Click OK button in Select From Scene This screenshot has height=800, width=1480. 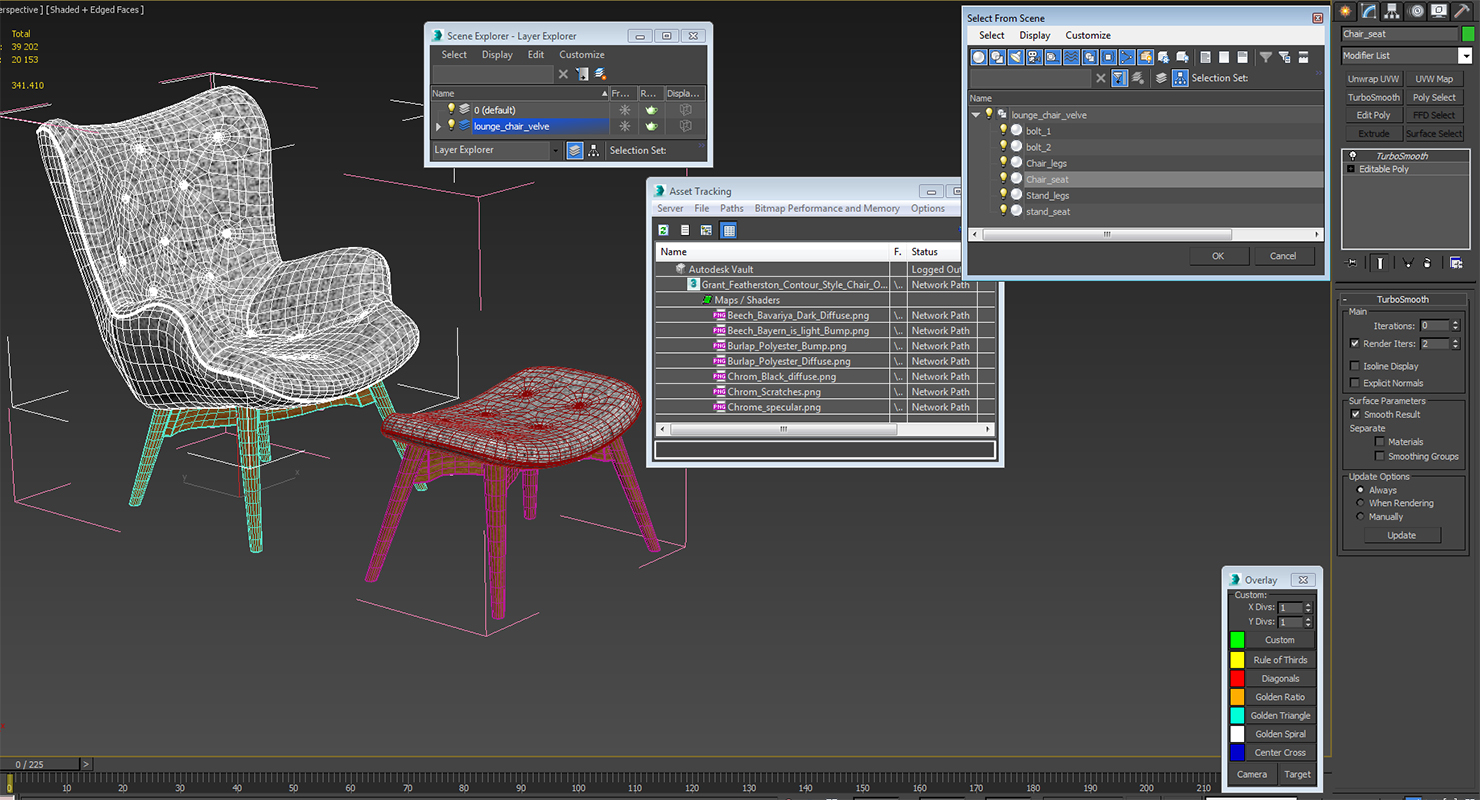pos(1218,256)
